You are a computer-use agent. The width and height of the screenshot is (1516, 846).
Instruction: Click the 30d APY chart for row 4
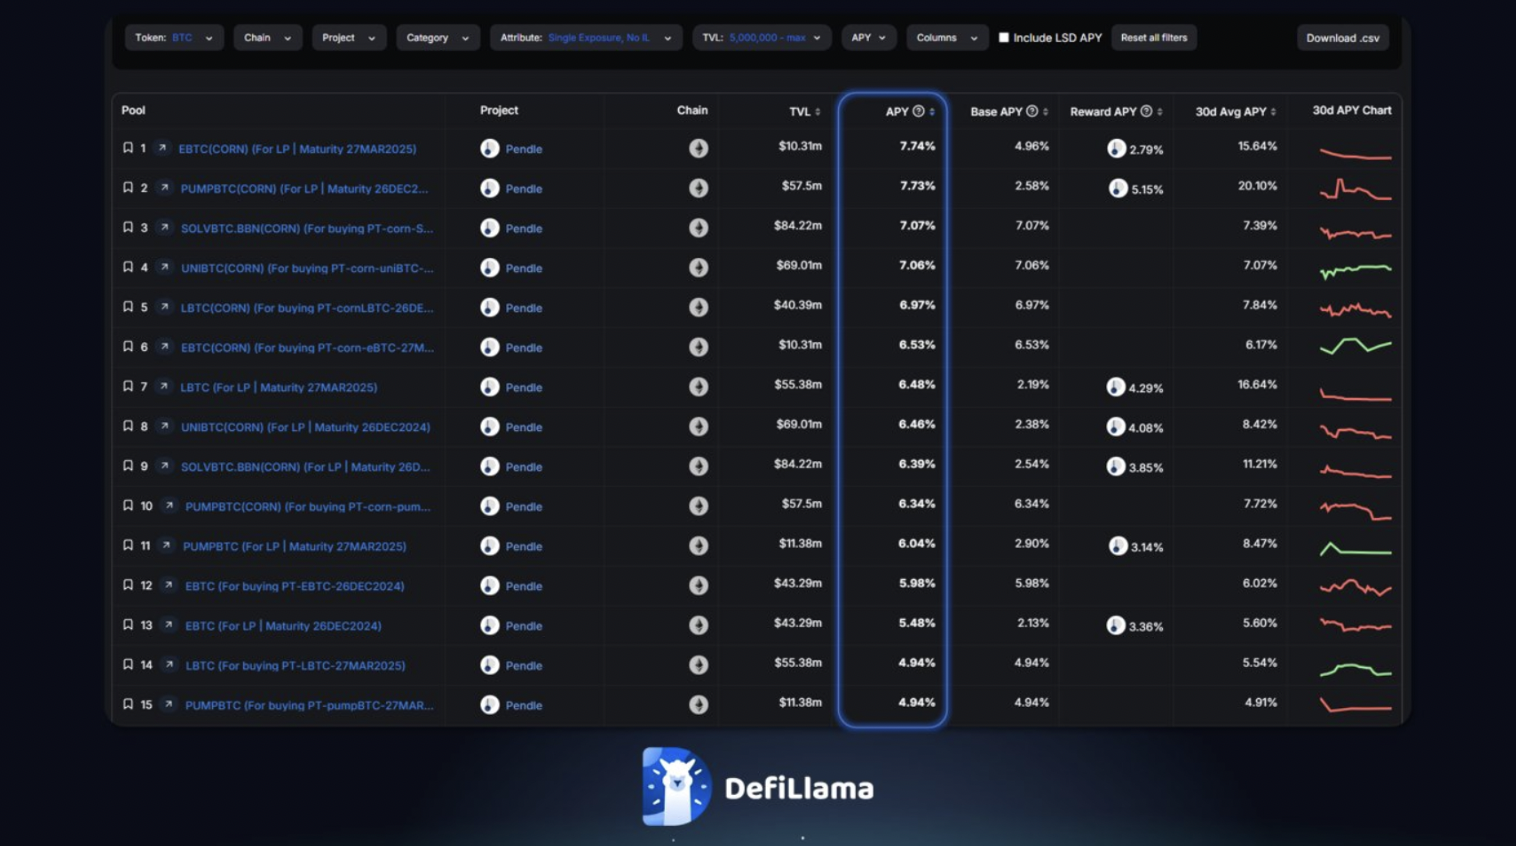click(1355, 269)
